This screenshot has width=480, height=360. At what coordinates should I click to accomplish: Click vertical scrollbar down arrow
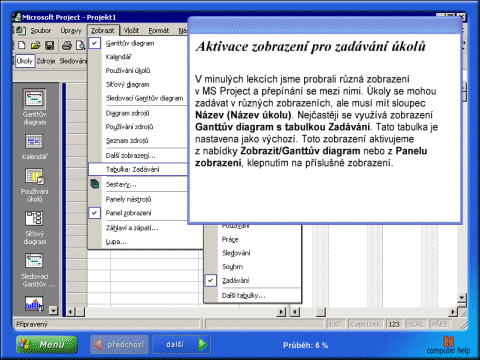pyautogui.click(x=462, y=298)
